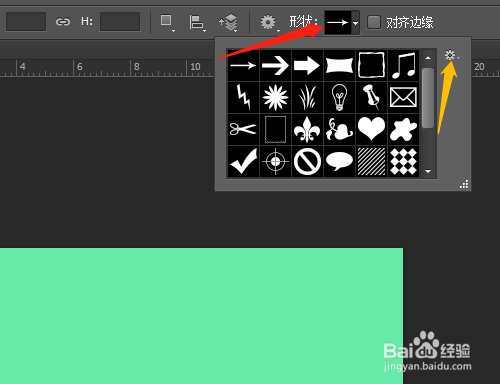This screenshot has height=384, width=500.
Task: Open the shape picker gear menu
Action: [x=451, y=55]
